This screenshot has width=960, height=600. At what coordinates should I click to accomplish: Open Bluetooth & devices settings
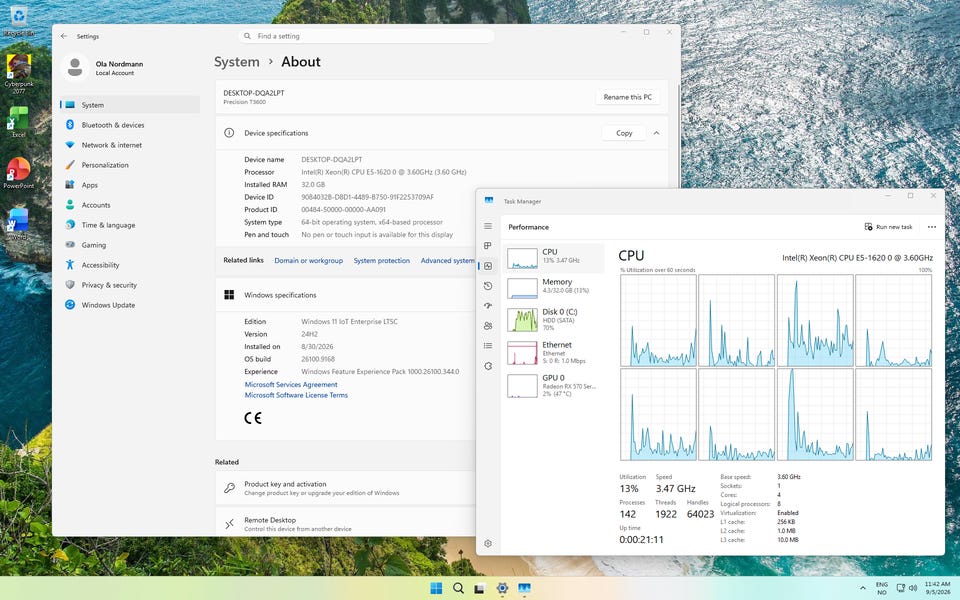(130, 125)
